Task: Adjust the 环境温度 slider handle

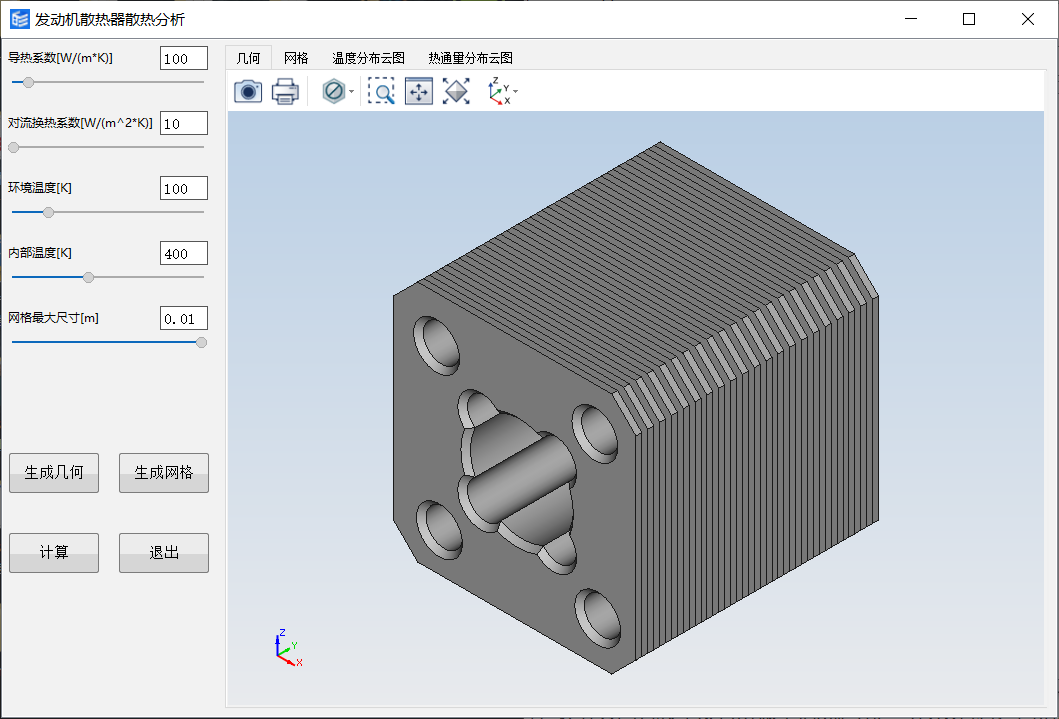Action: coord(49,212)
